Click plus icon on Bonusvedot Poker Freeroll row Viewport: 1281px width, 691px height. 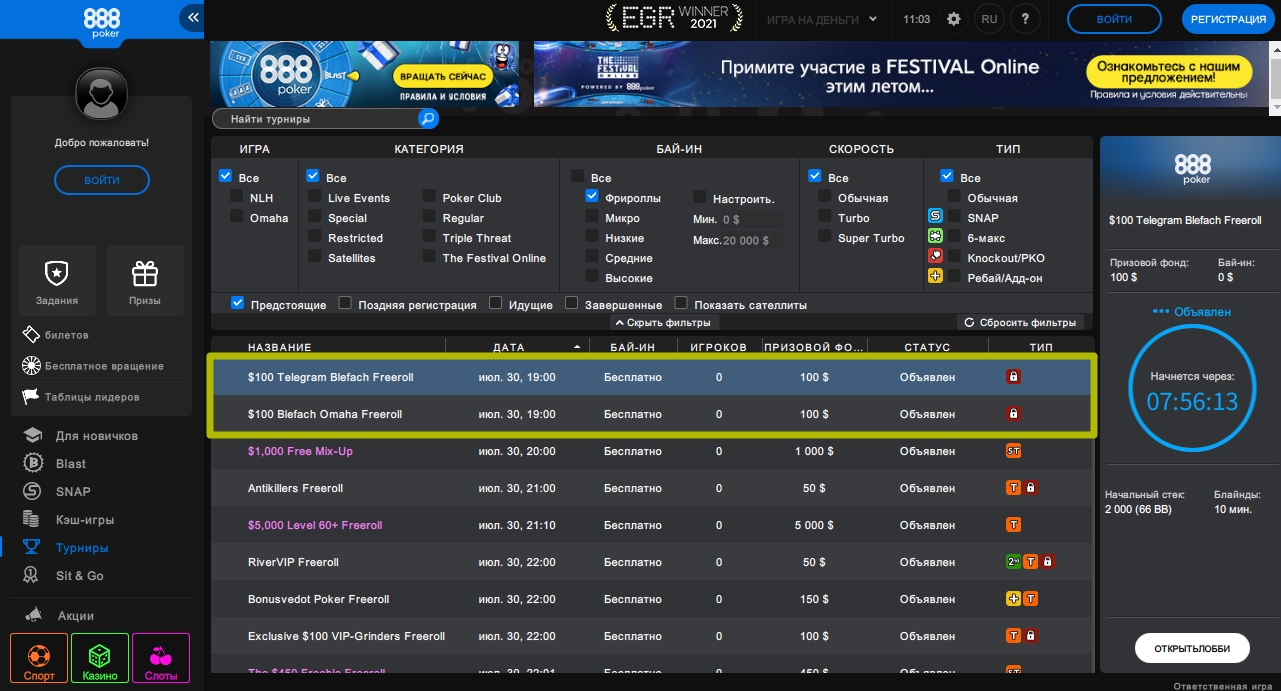pyautogui.click(x=1013, y=599)
